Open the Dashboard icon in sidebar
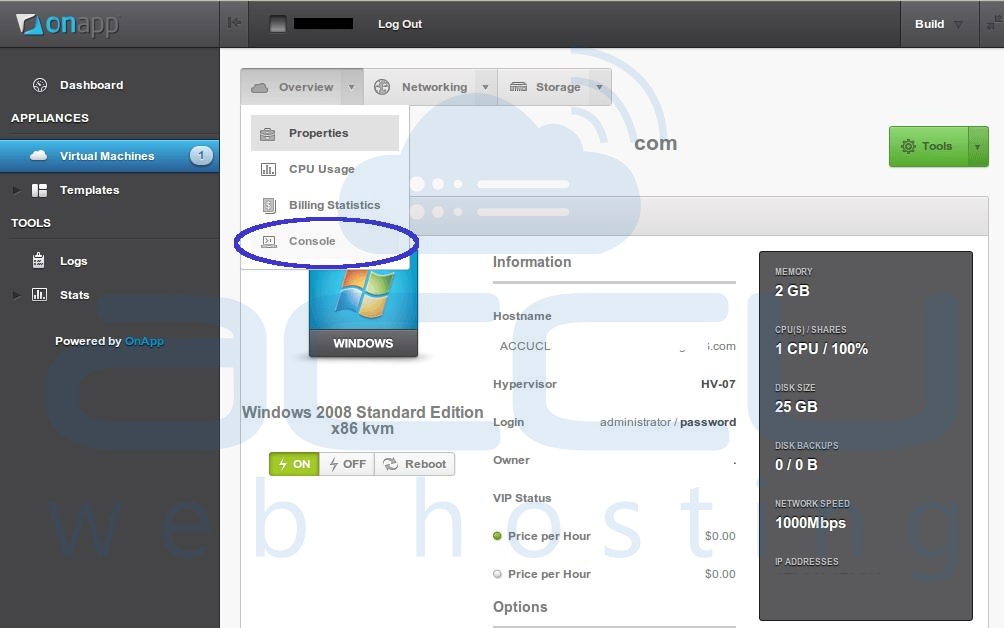Viewport: 1004px width, 628px height. click(40, 85)
